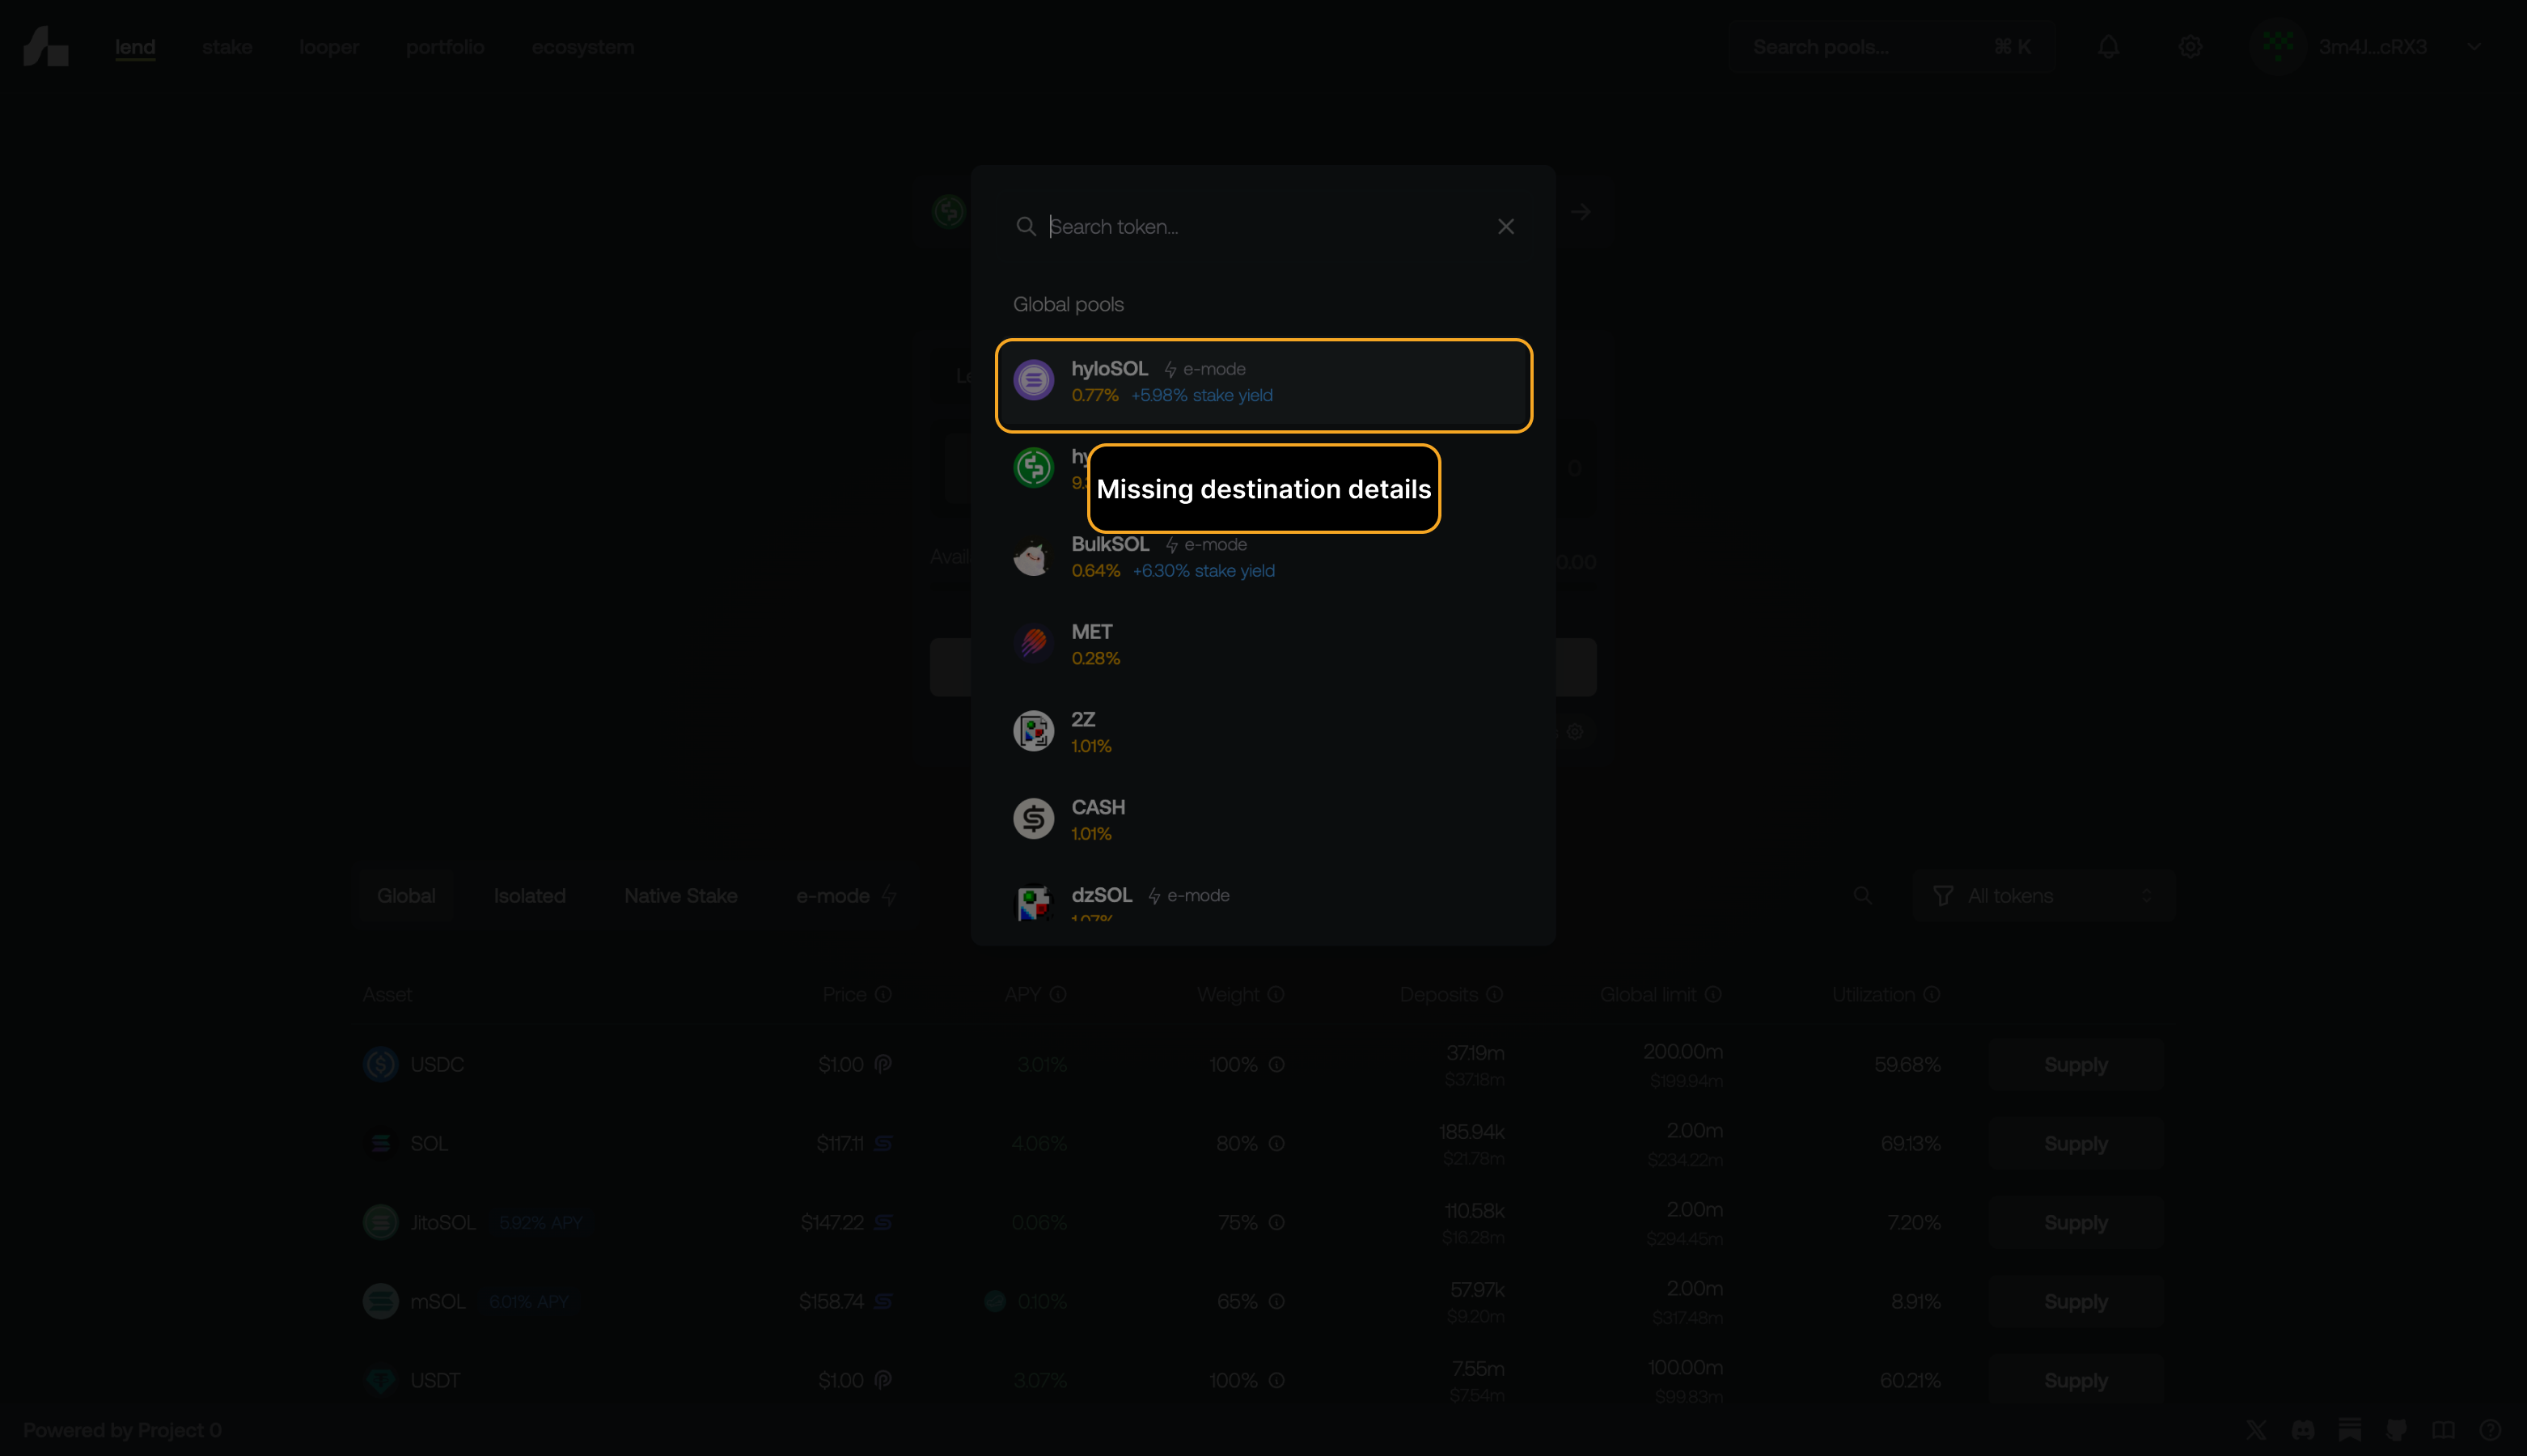Switch to the e-mode filter
Viewport: 2527px width, 1456px height.
[845, 896]
